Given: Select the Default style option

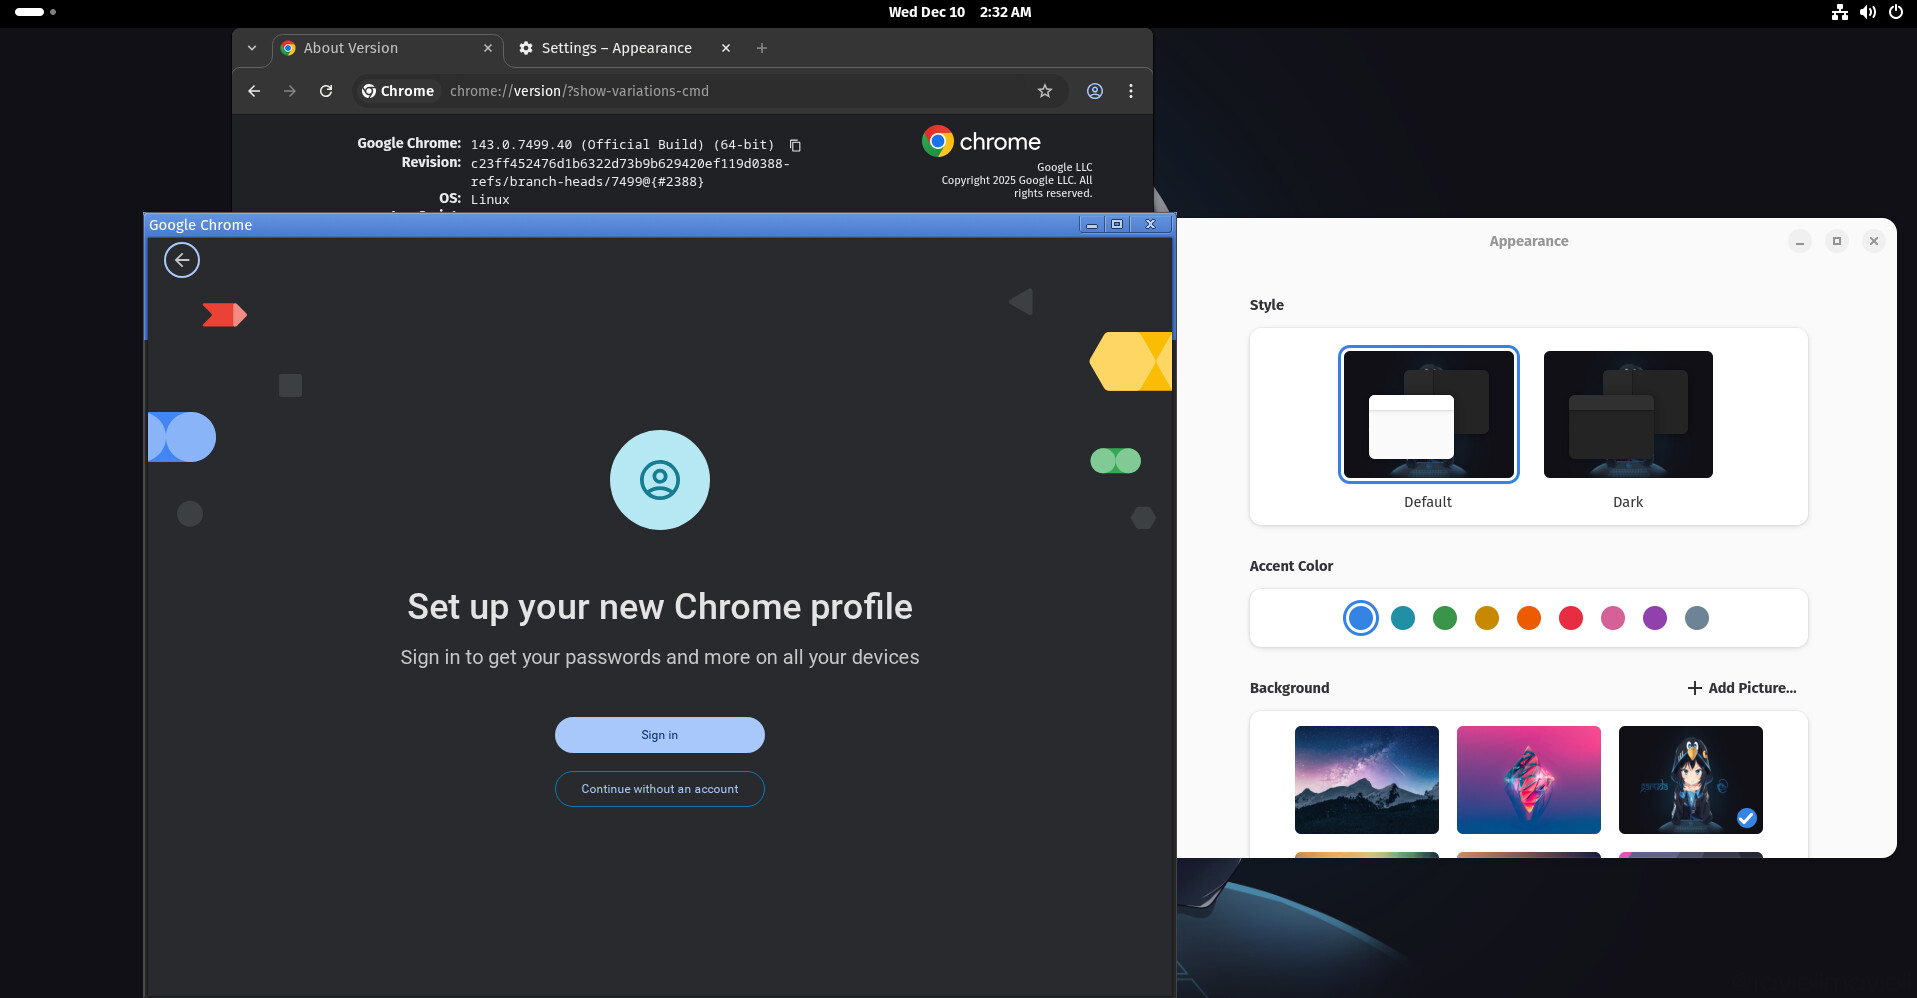Looking at the screenshot, I should [x=1428, y=415].
